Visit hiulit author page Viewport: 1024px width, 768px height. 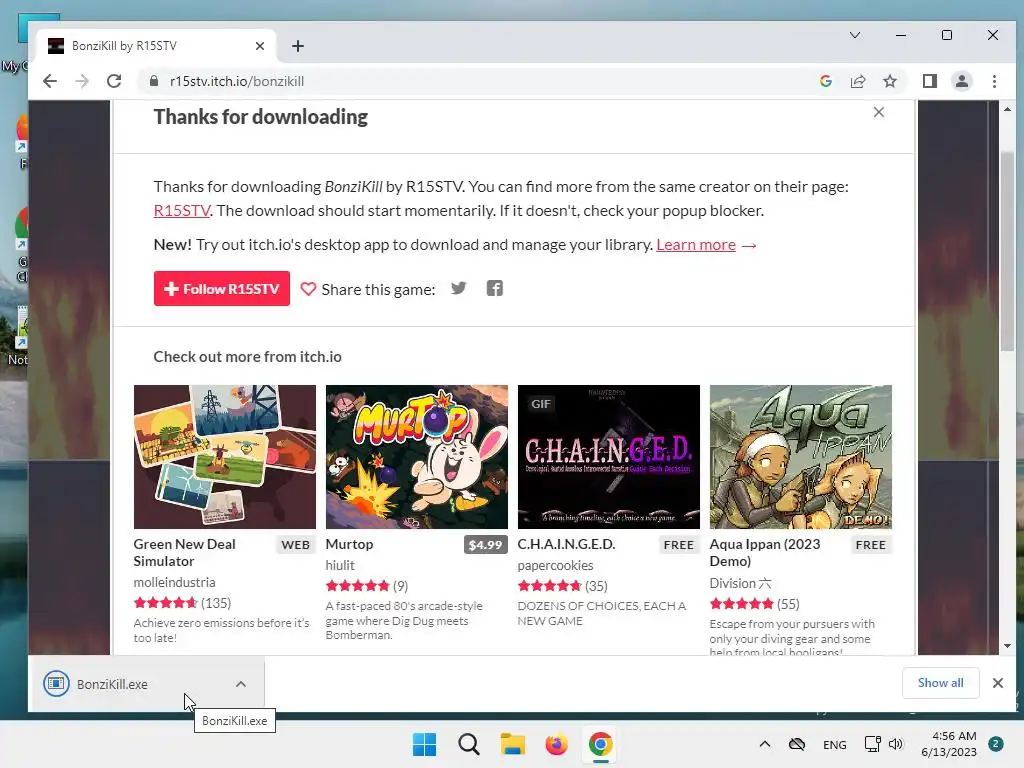click(340, 565)
